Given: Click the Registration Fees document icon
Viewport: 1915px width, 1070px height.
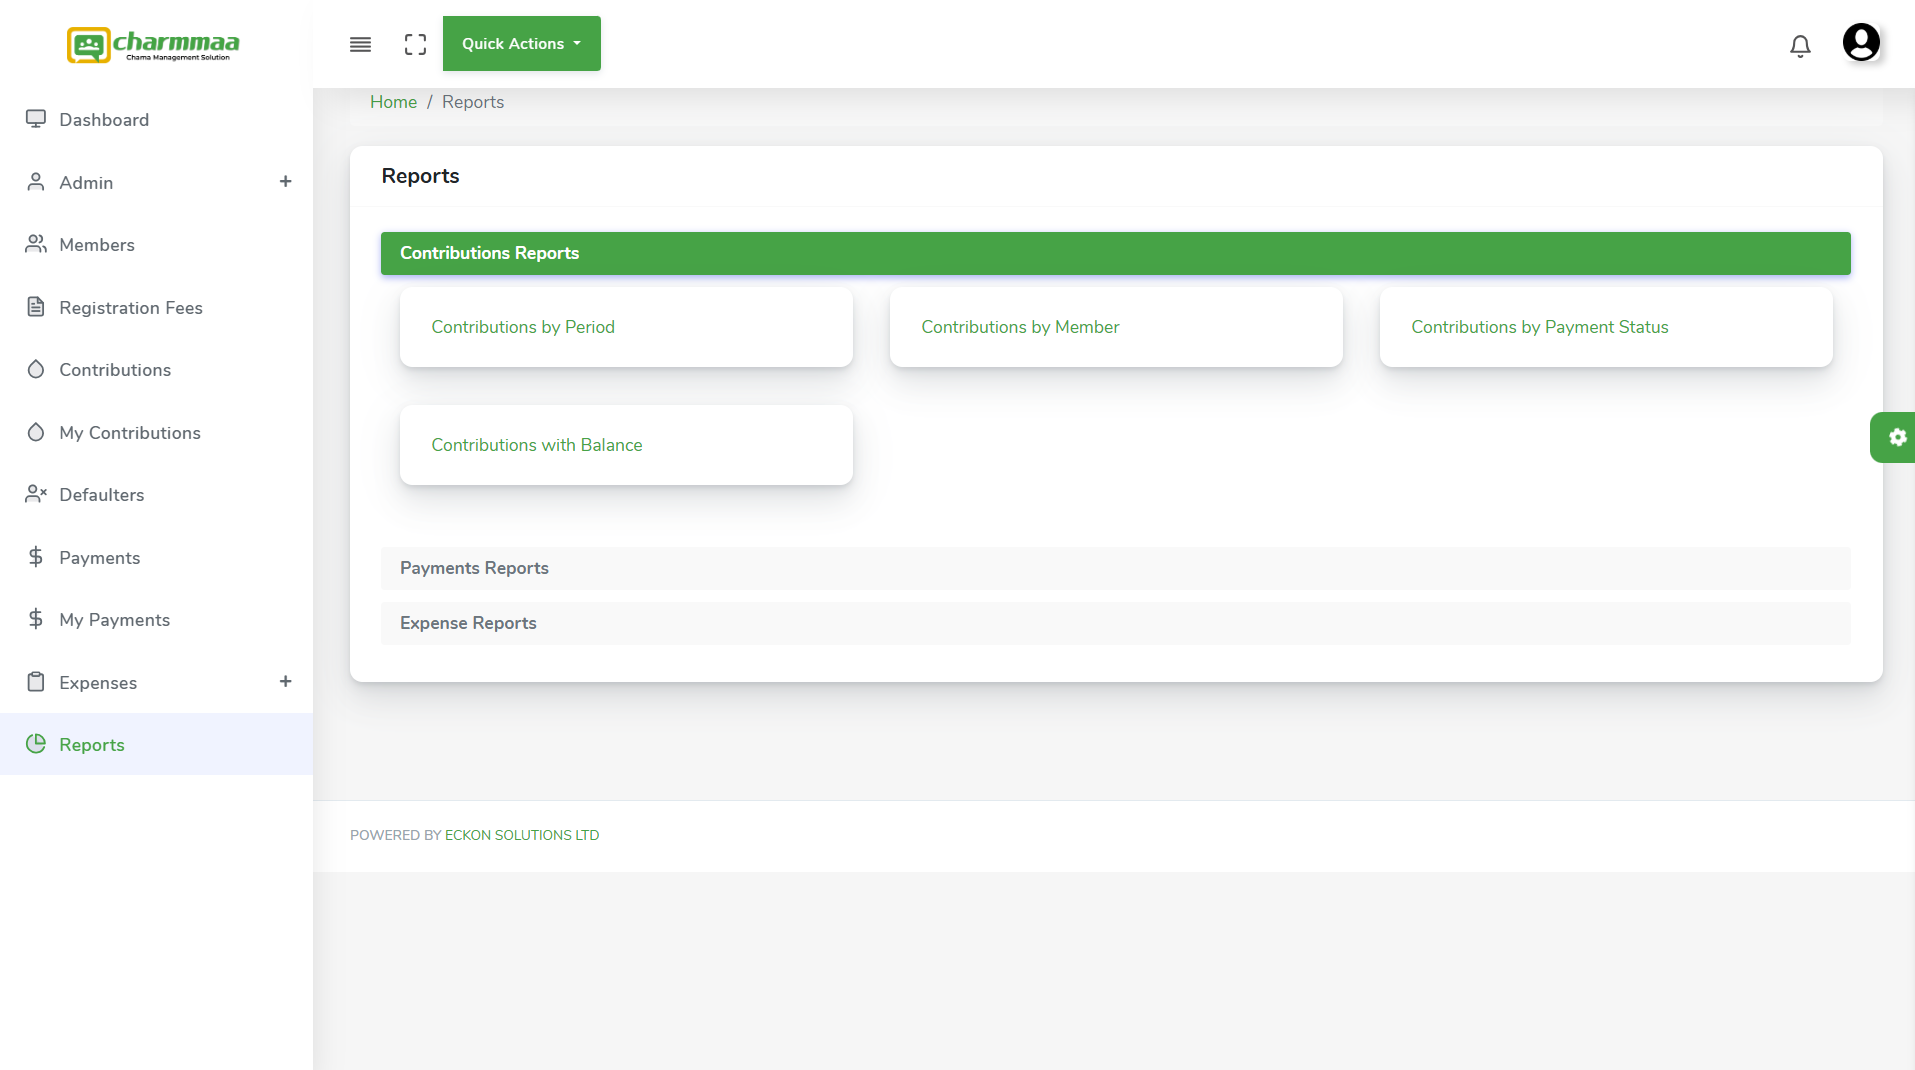Looking at the screenshot, I should point(36,307).
